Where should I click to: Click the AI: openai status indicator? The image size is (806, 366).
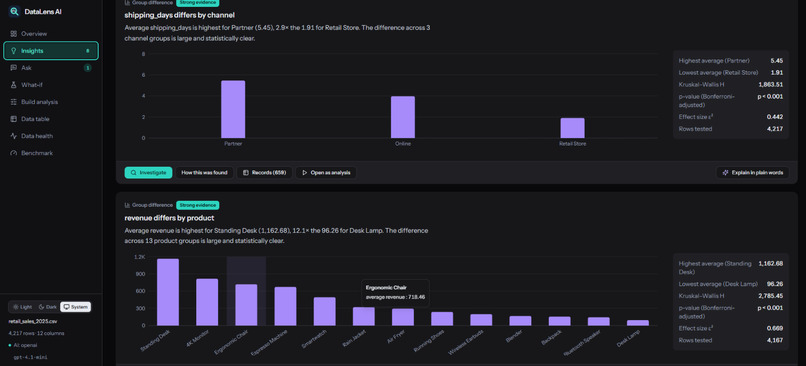(23, 345)
